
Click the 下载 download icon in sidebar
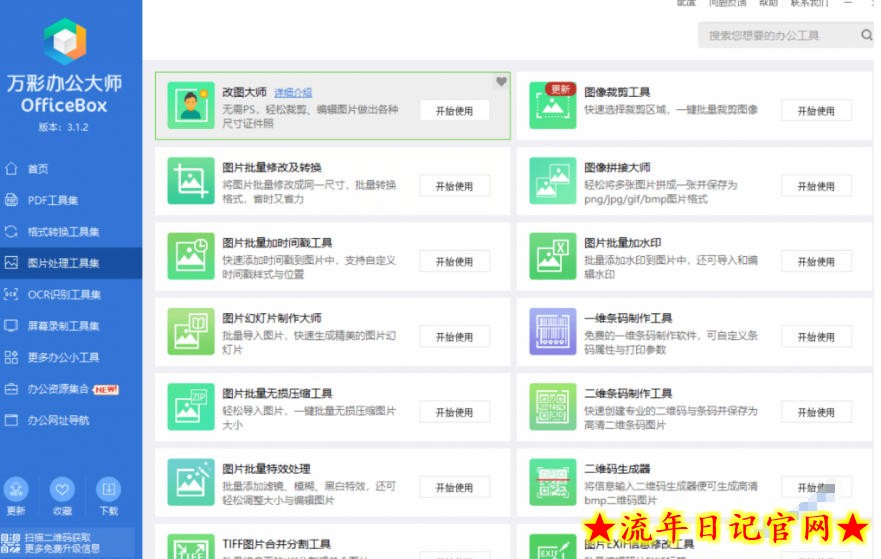click(x=108, y=489)
